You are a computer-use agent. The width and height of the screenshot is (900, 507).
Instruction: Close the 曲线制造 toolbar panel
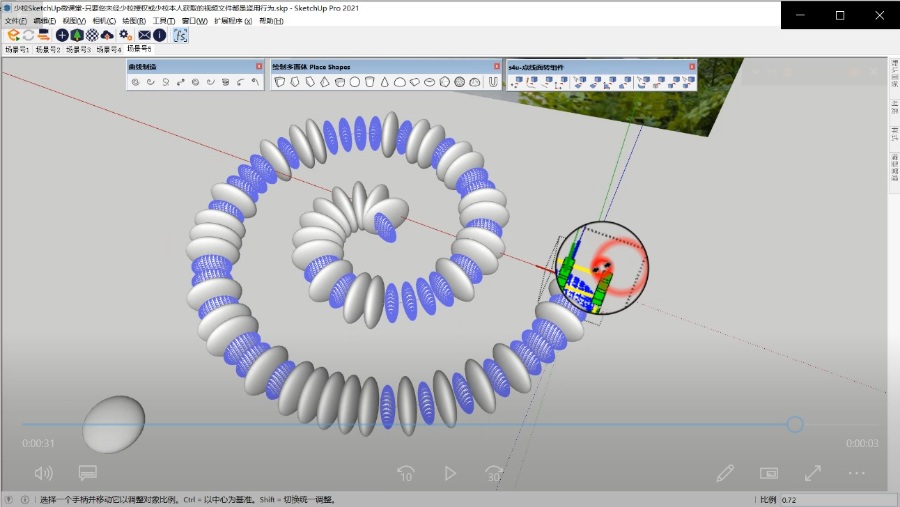pos(259,67)
